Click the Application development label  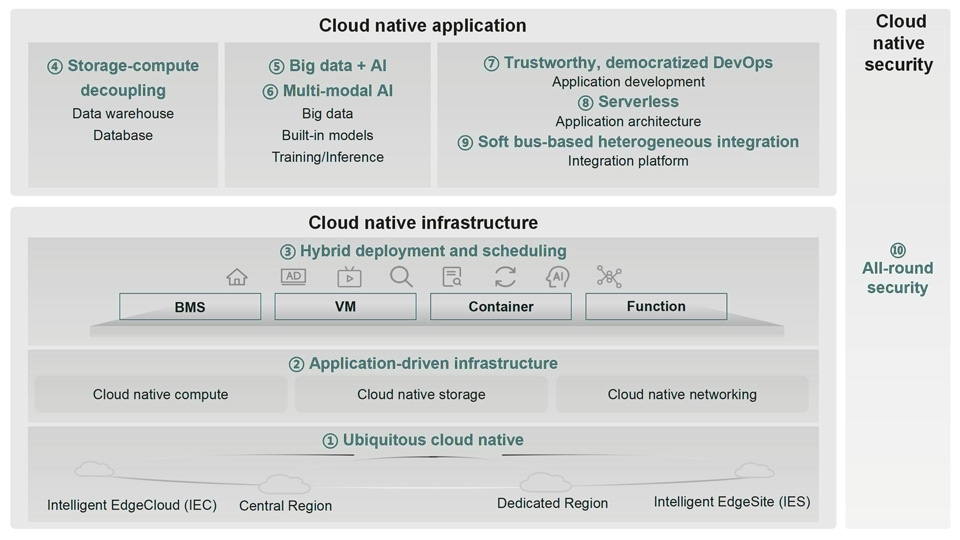(x=628, y=81)
